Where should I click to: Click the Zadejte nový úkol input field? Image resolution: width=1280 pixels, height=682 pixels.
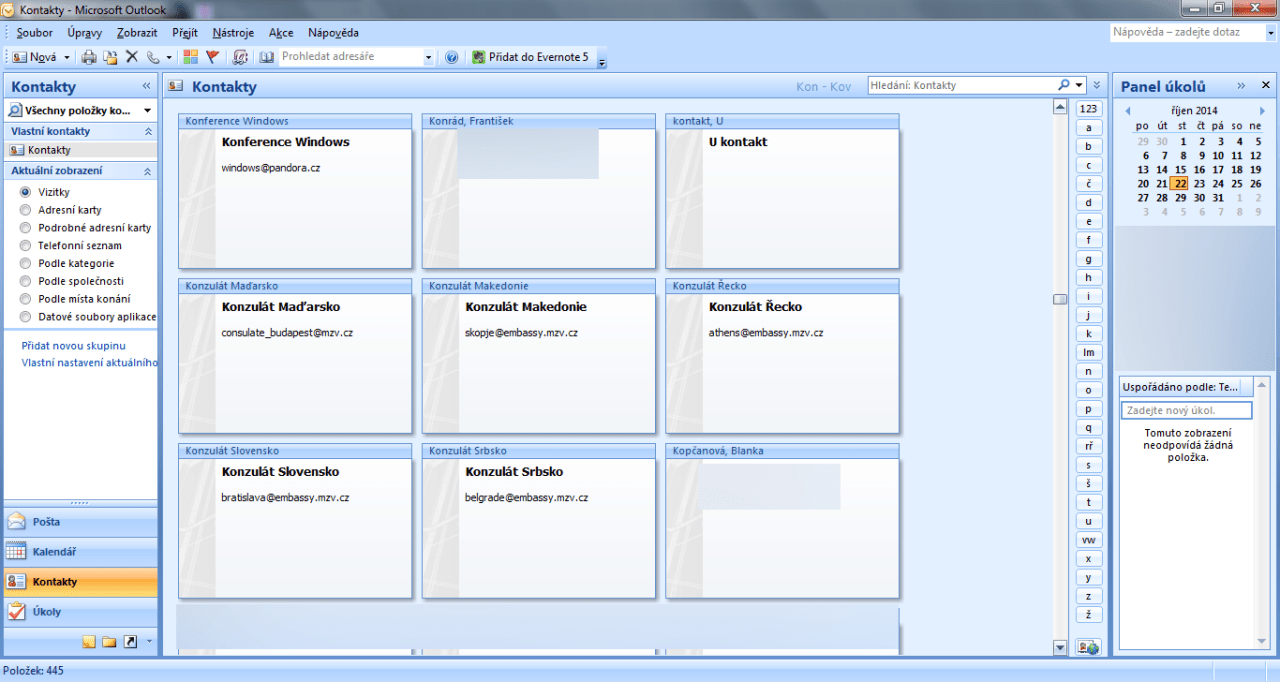(x=1186, y=411)
